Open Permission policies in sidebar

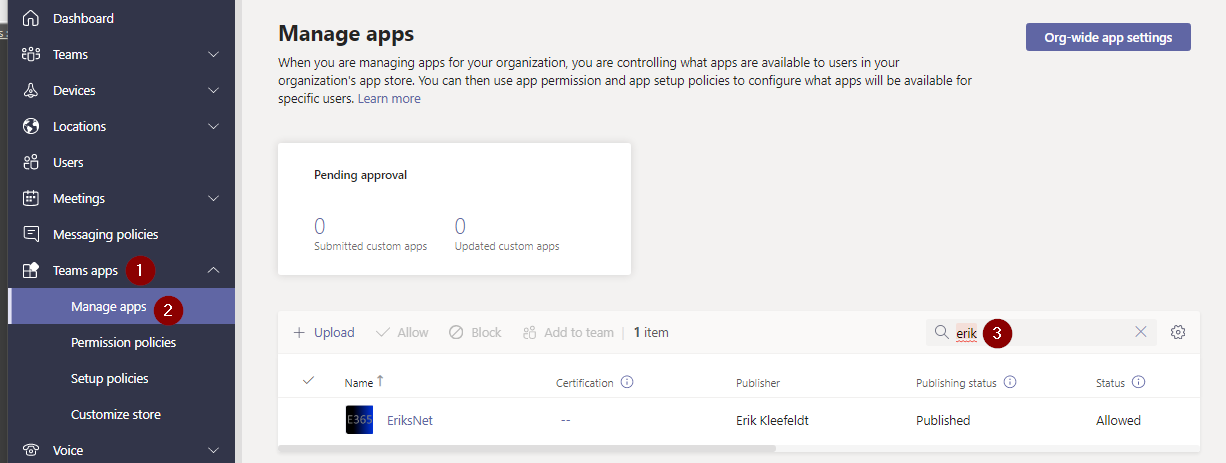point(123,342)
